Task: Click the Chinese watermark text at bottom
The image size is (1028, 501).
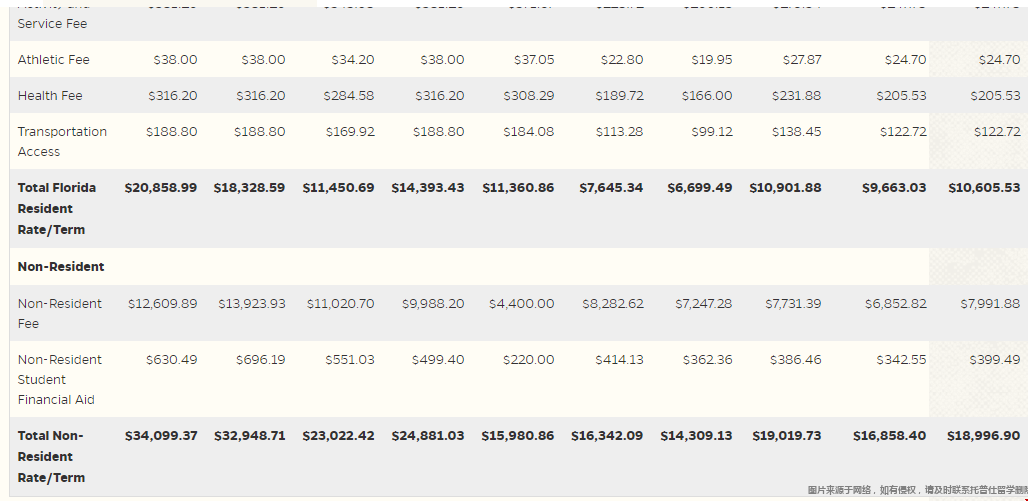Action: 917,490
